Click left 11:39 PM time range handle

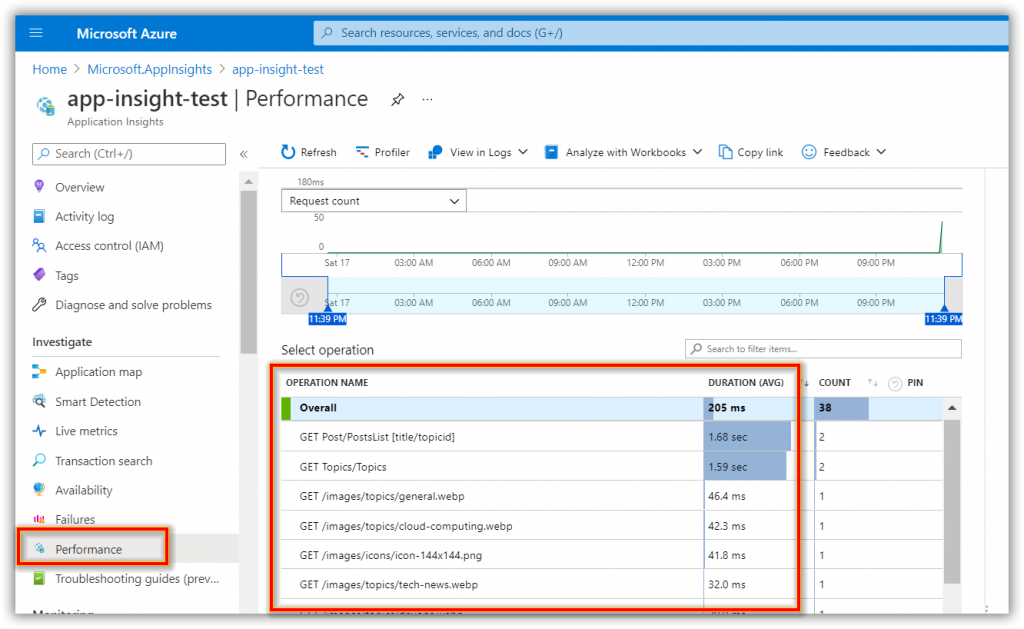click(327, 319)
